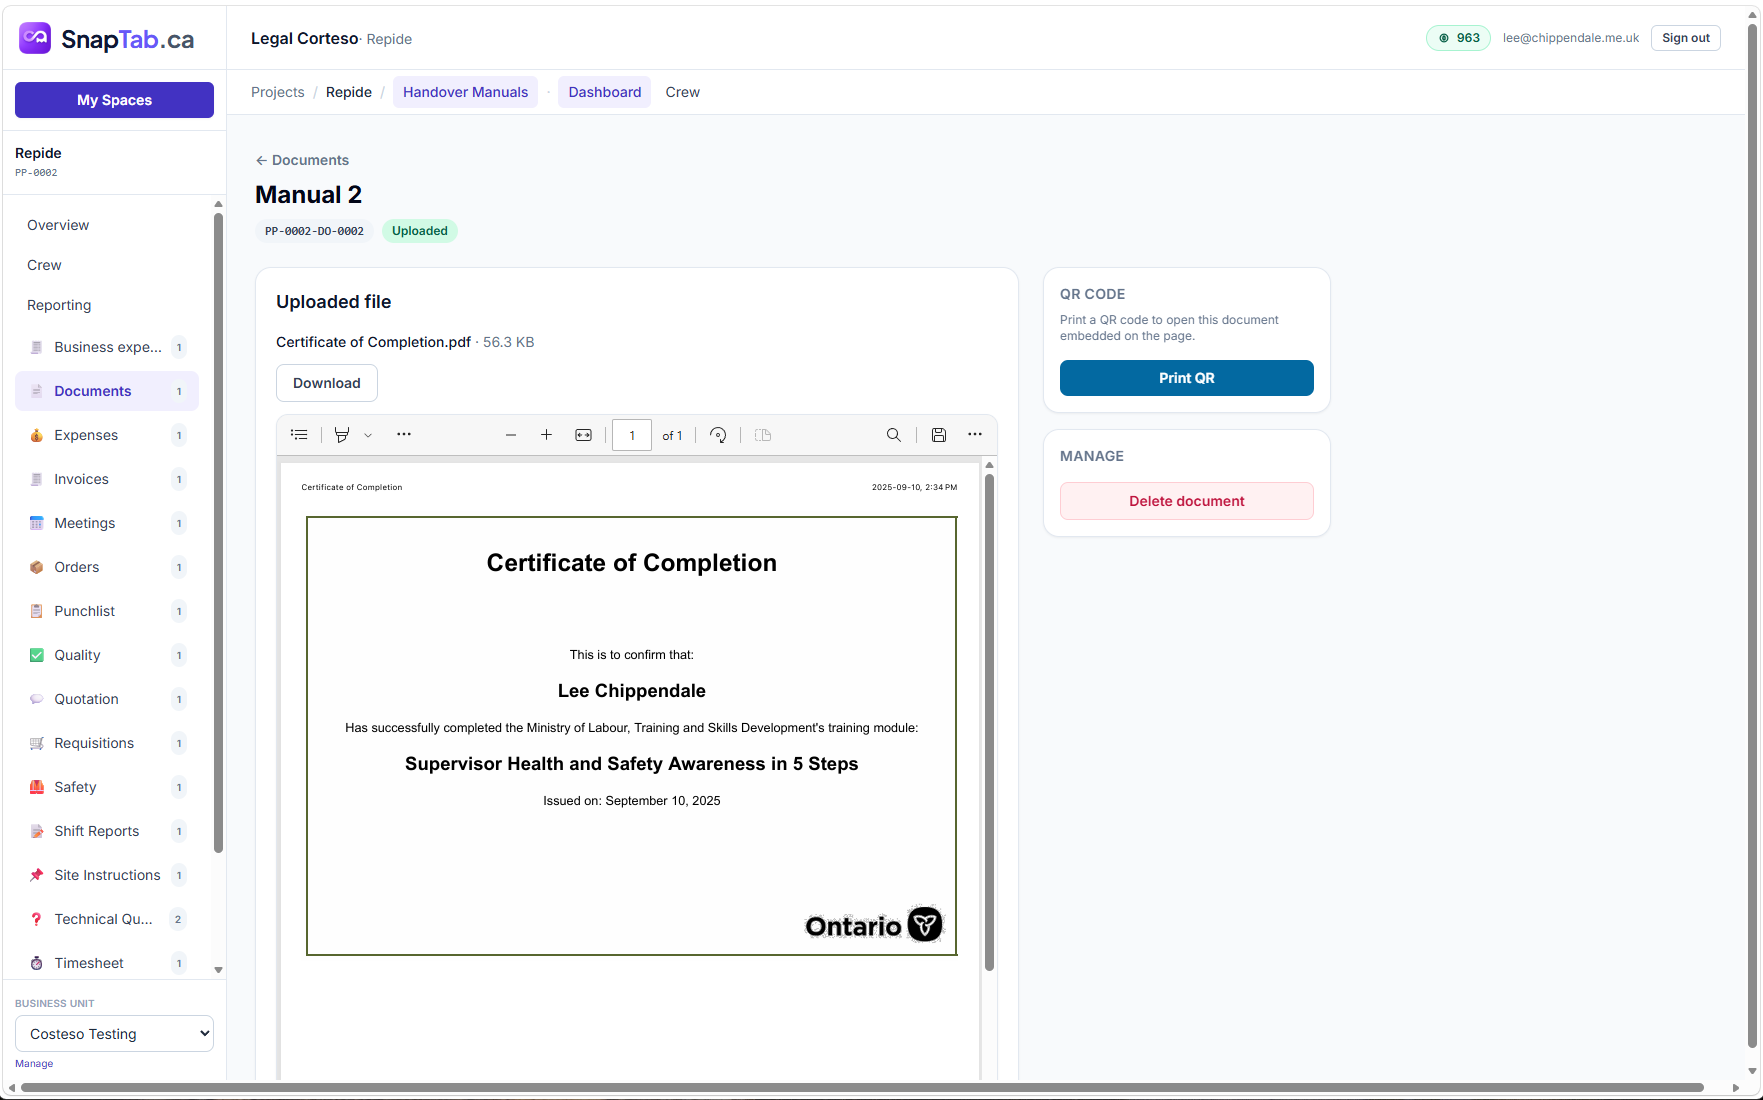Go back via the Documents link

click(x=302, y=160)
